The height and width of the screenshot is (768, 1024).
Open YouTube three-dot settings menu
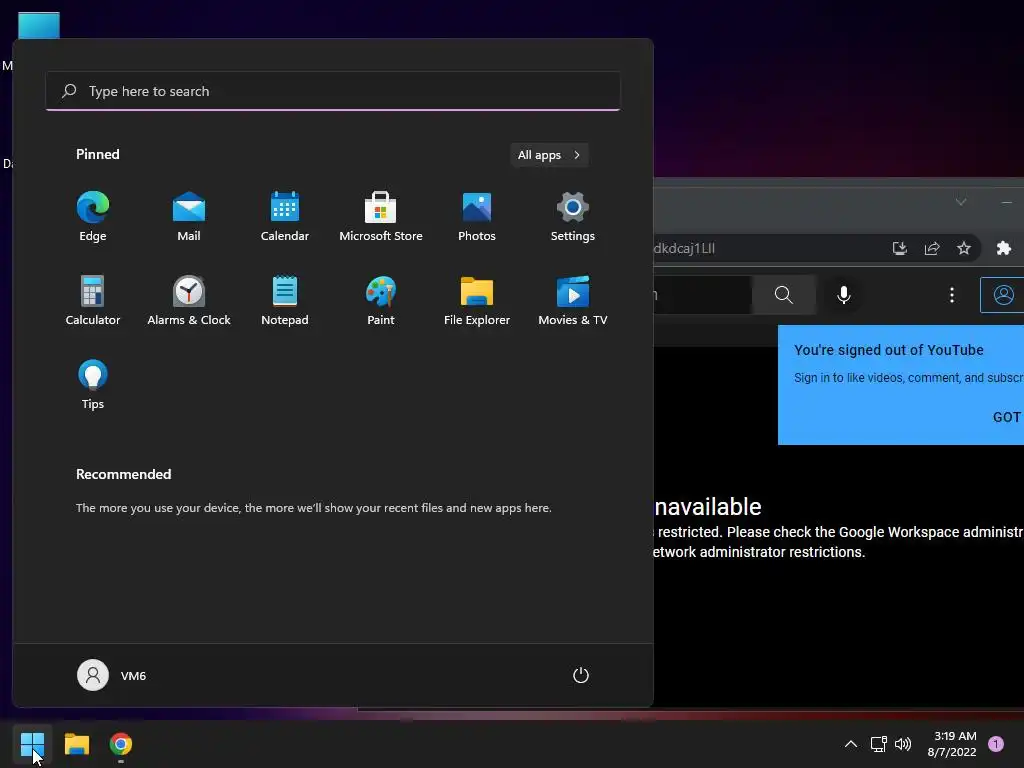click(952, 295)
